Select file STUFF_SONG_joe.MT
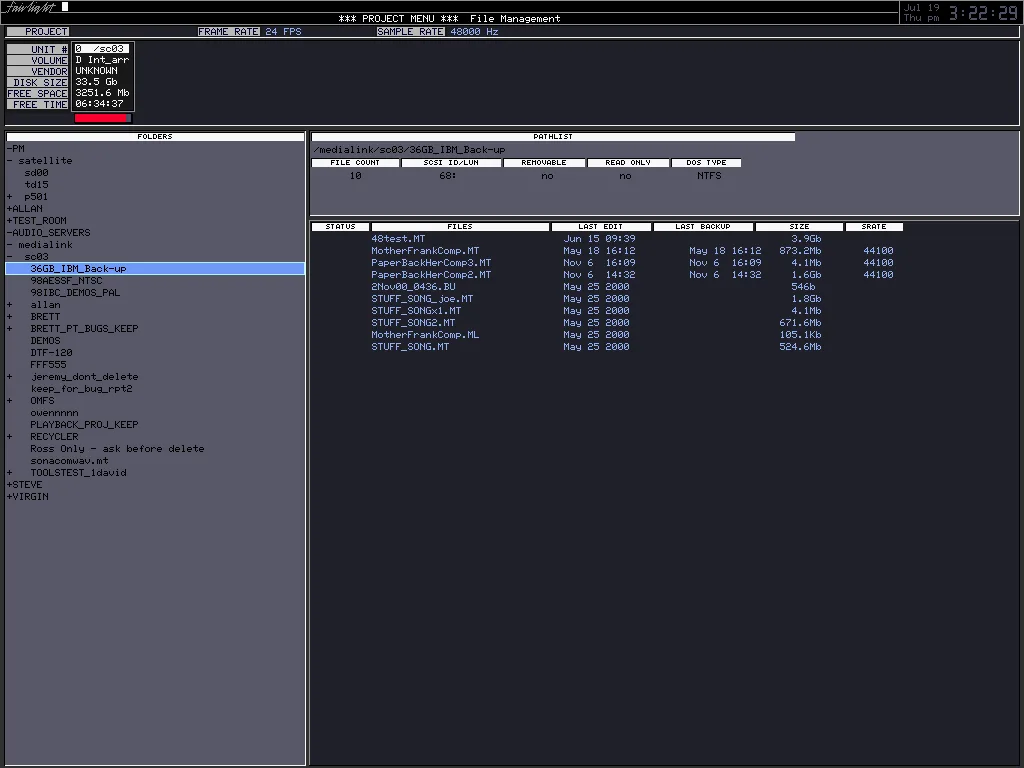Viewport: 1024px width, 768px height. pyautogui.click(x=422, y=299)
